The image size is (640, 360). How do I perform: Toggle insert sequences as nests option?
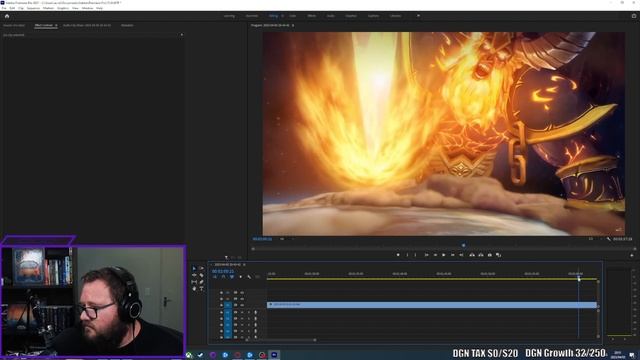click(215, 277)
